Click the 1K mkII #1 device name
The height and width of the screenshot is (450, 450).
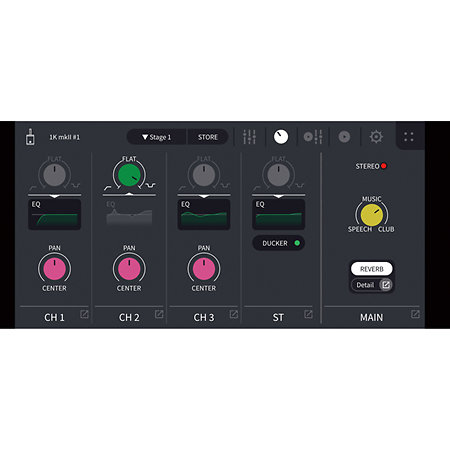[64, 137]
